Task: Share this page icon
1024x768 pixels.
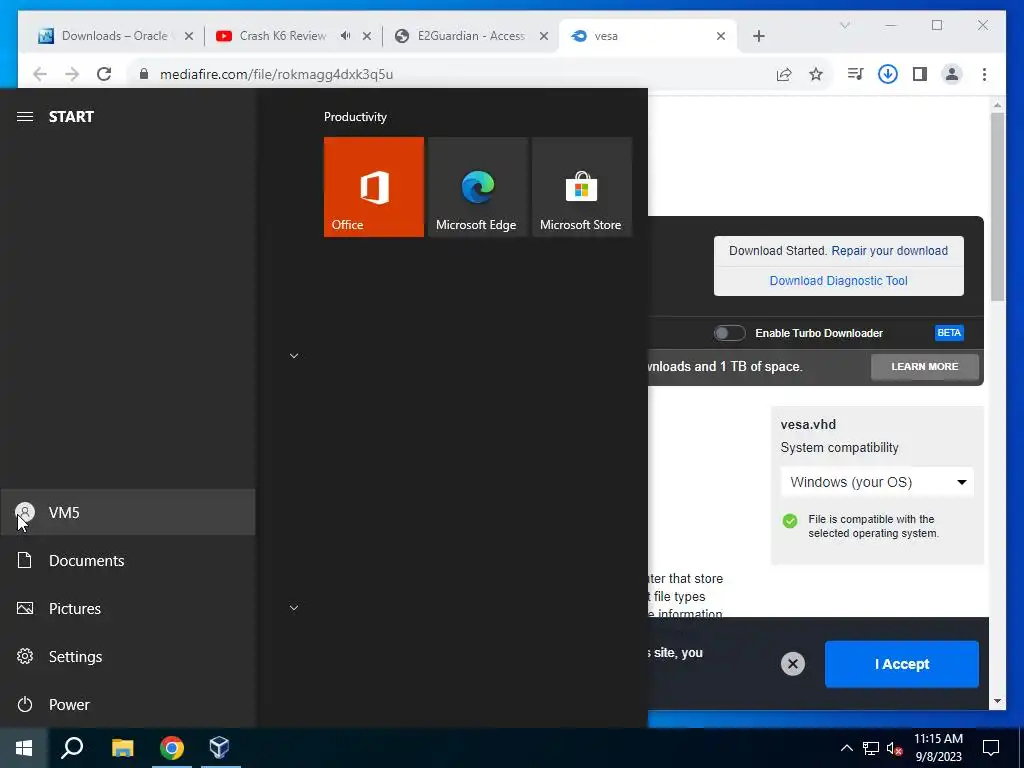Action: [784, 74]
